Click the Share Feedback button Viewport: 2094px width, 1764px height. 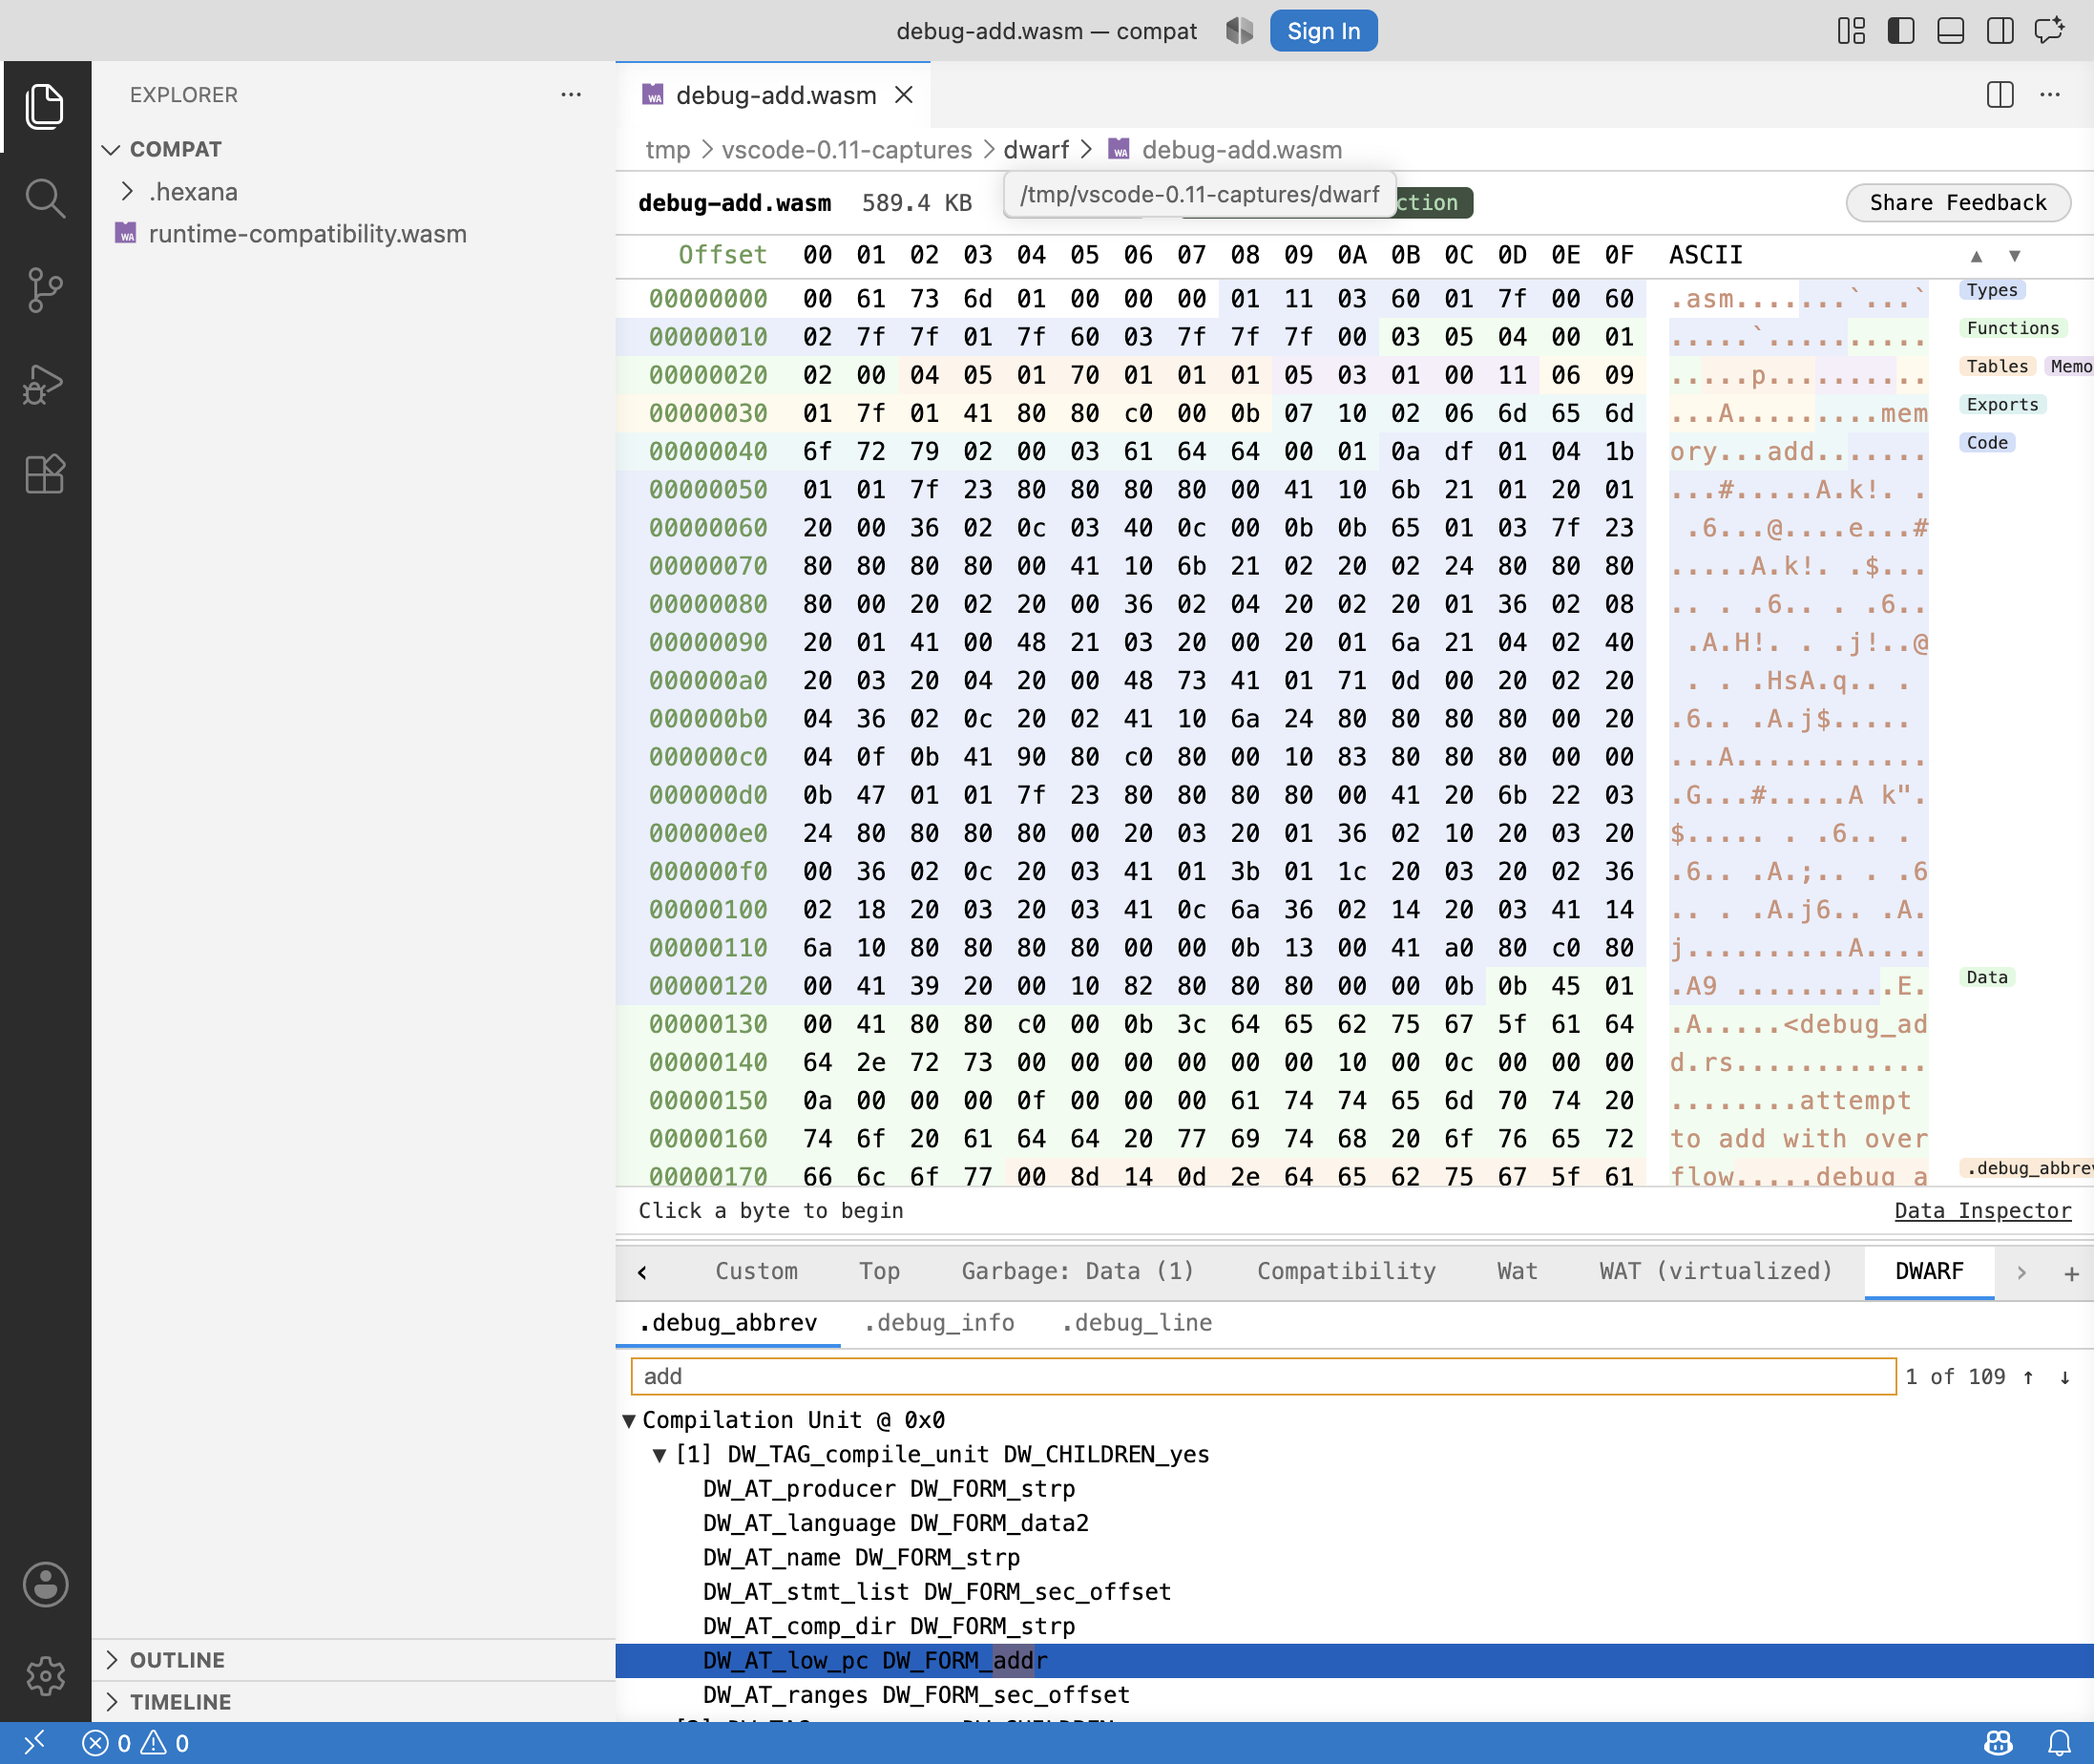[1957, 203]
